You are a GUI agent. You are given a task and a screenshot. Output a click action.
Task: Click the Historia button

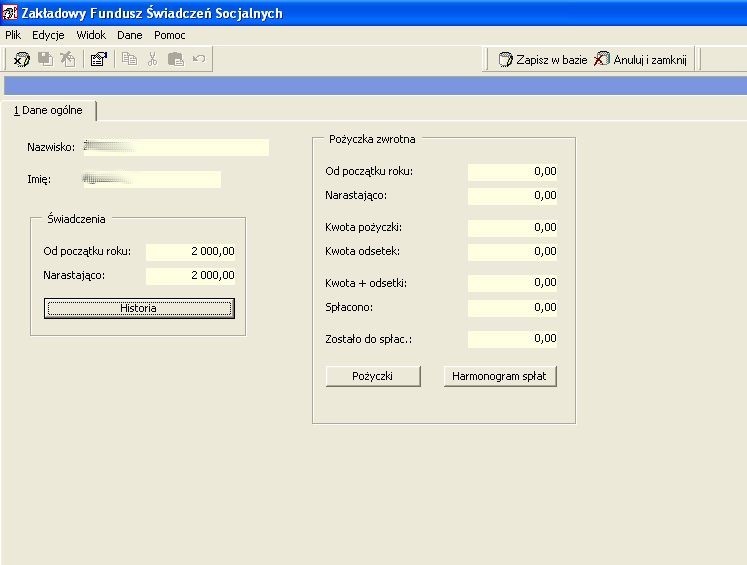click(139, 308)
